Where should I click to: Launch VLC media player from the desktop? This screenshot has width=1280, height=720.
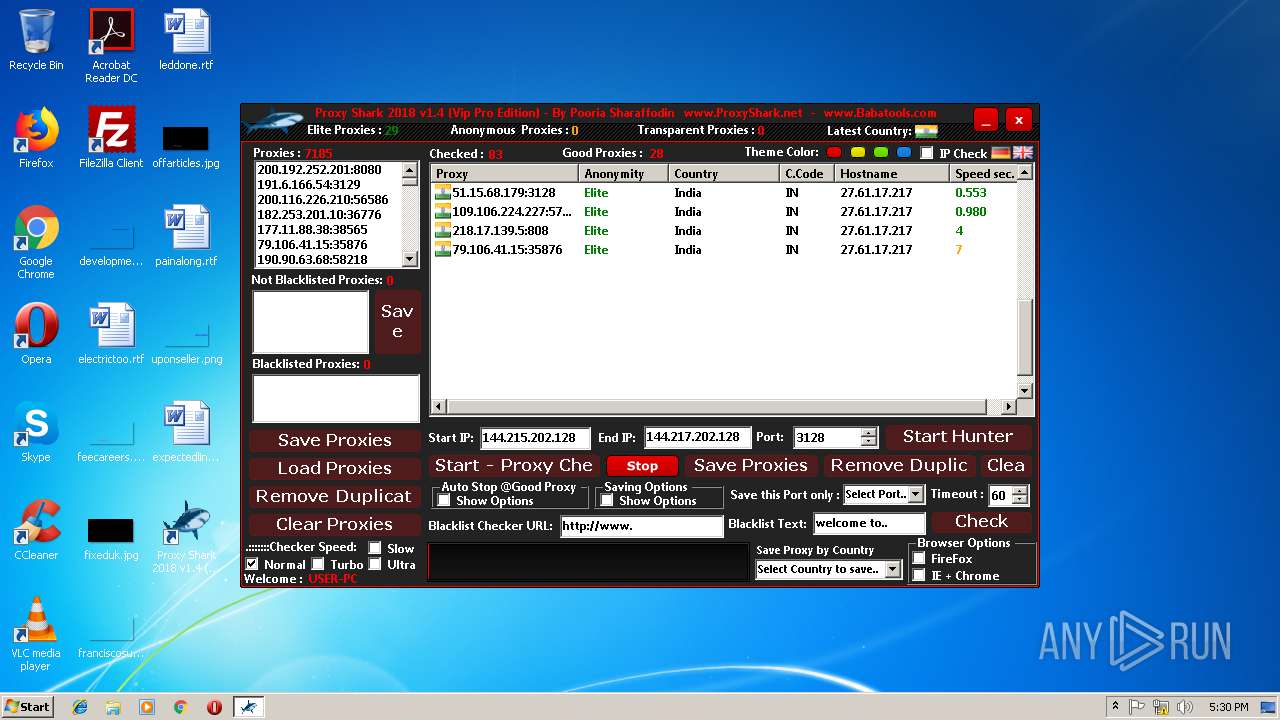[x=36, y=635]
